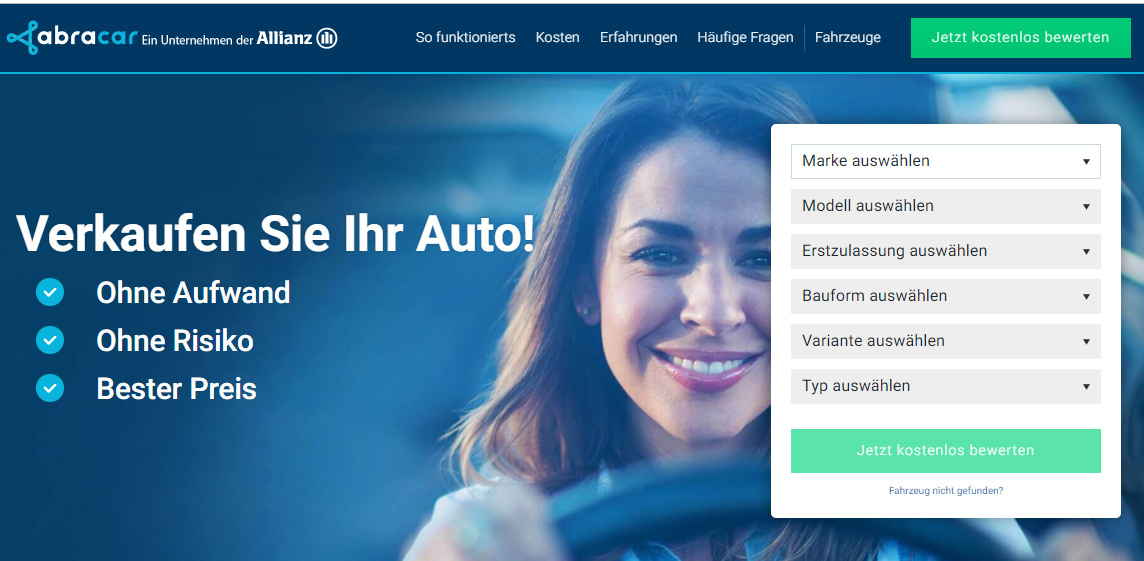Image resolution: width=1144 pixels, height=561 pixels.
Task: Open Erfahrungen in the navigation
Action: (638, 37)
